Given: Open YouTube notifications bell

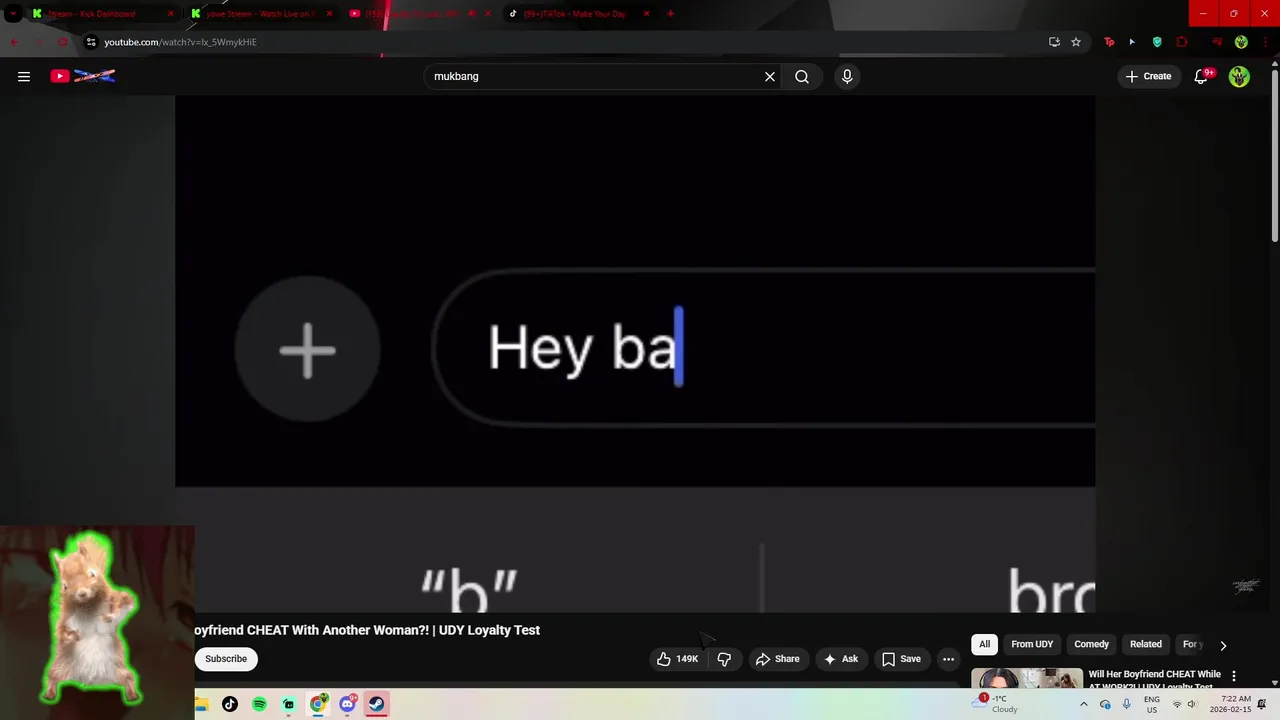Looking at the screenshot, I should point(1202,76).
